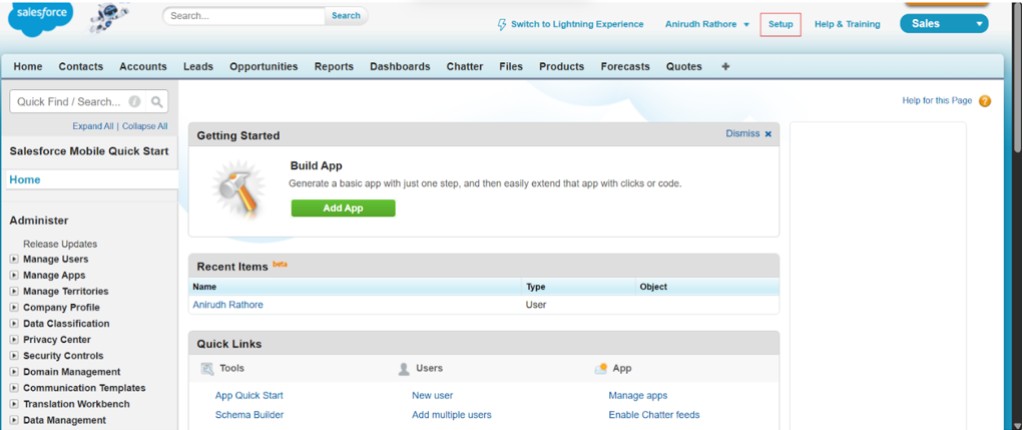Open the Opportunities tab
The image size is (1023, 430).
click(263, 67)
